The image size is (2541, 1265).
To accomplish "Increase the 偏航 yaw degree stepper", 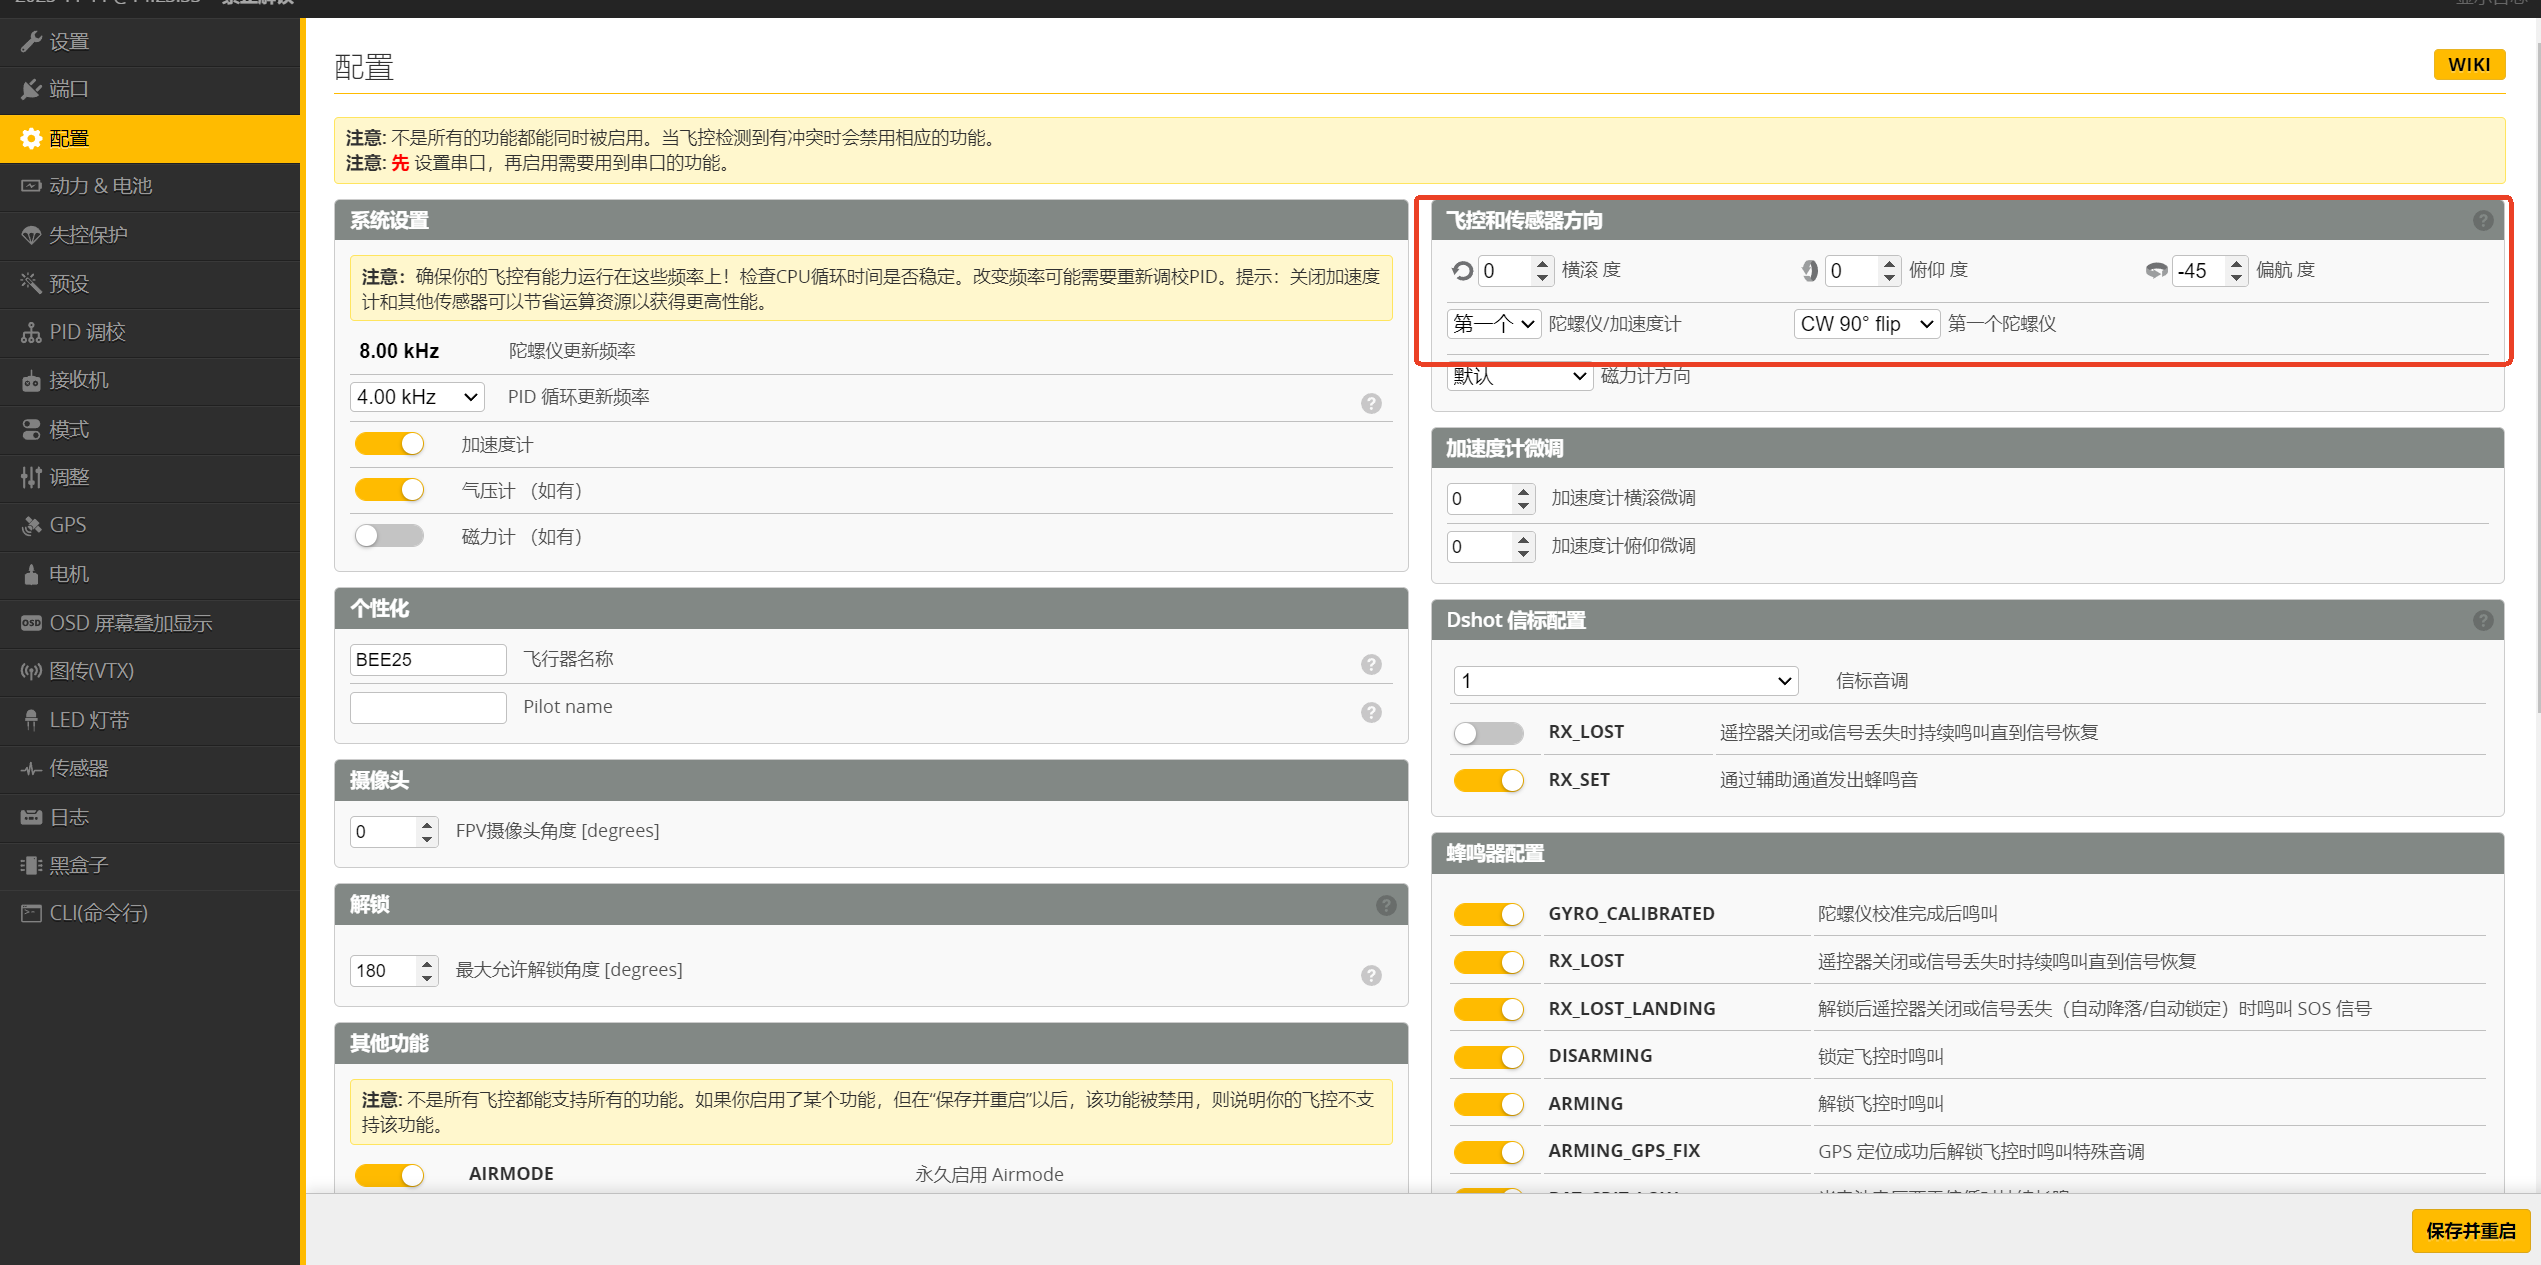I will (x=2236, y=264).
